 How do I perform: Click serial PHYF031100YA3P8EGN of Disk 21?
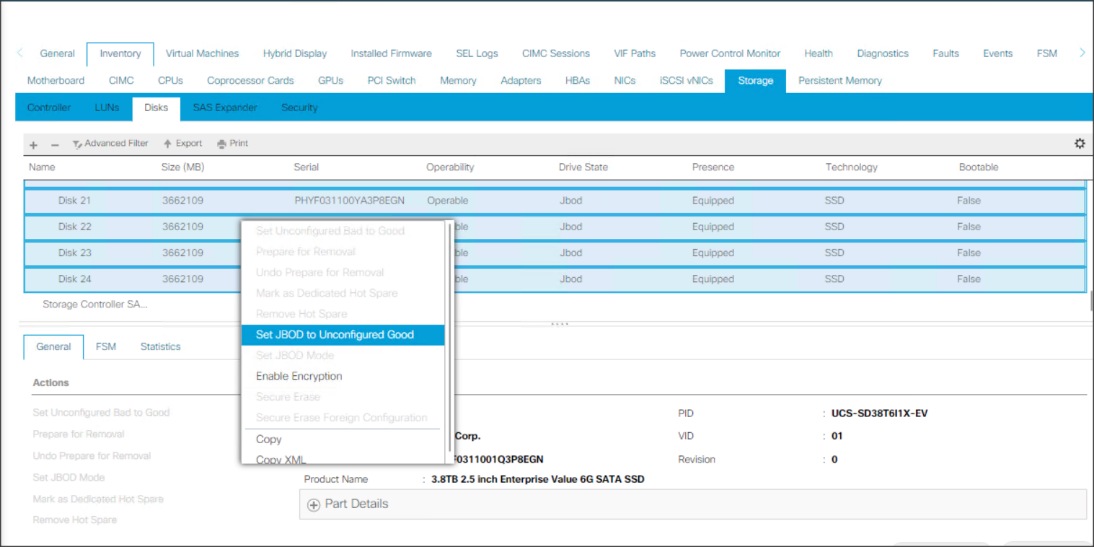tap(350, 201)
